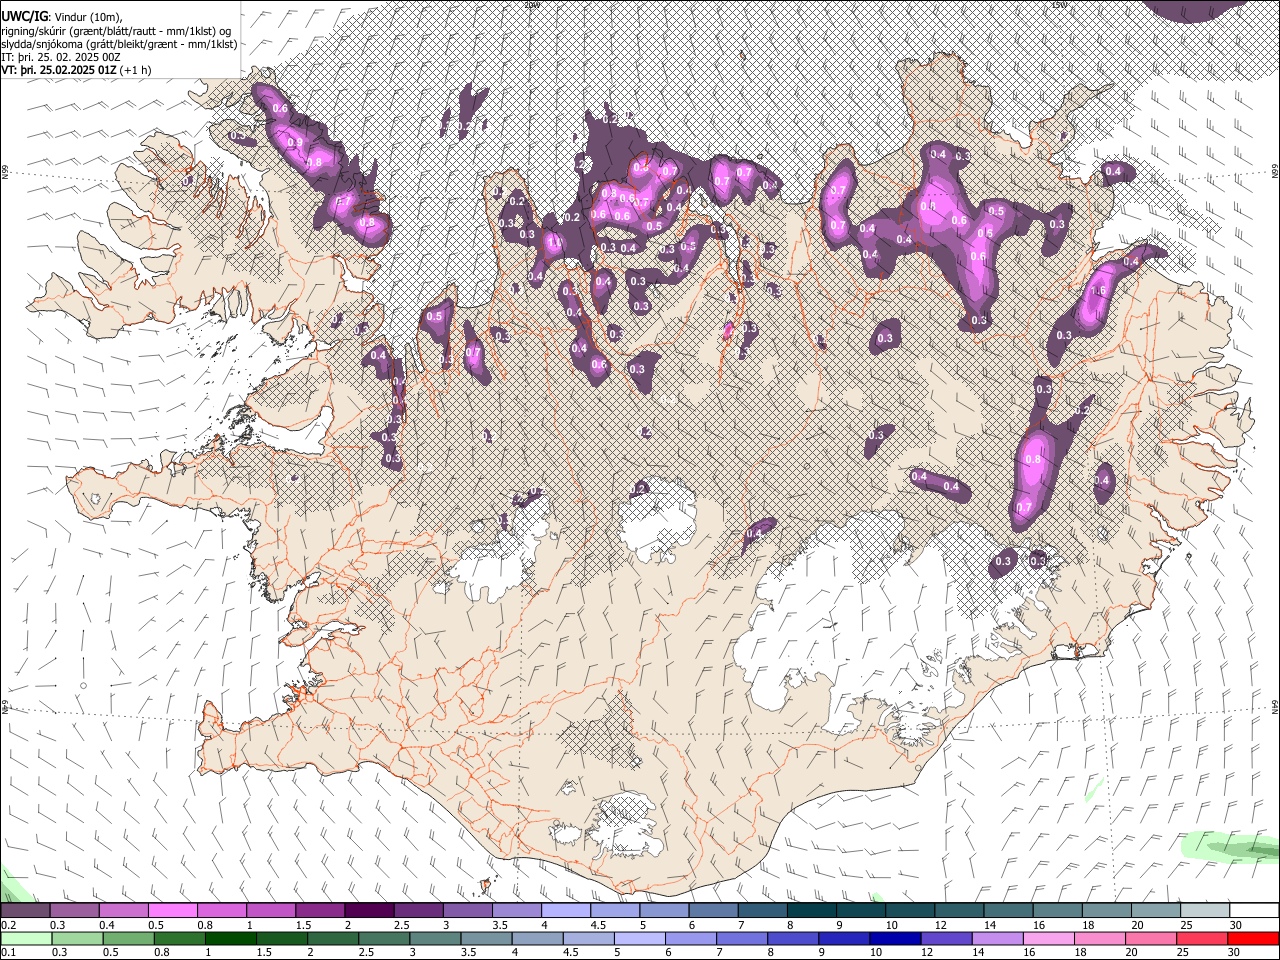Click the rain legend swatch between 14 and 16
The width and height of the screenshot is (1280, 960).
[997, 939]
